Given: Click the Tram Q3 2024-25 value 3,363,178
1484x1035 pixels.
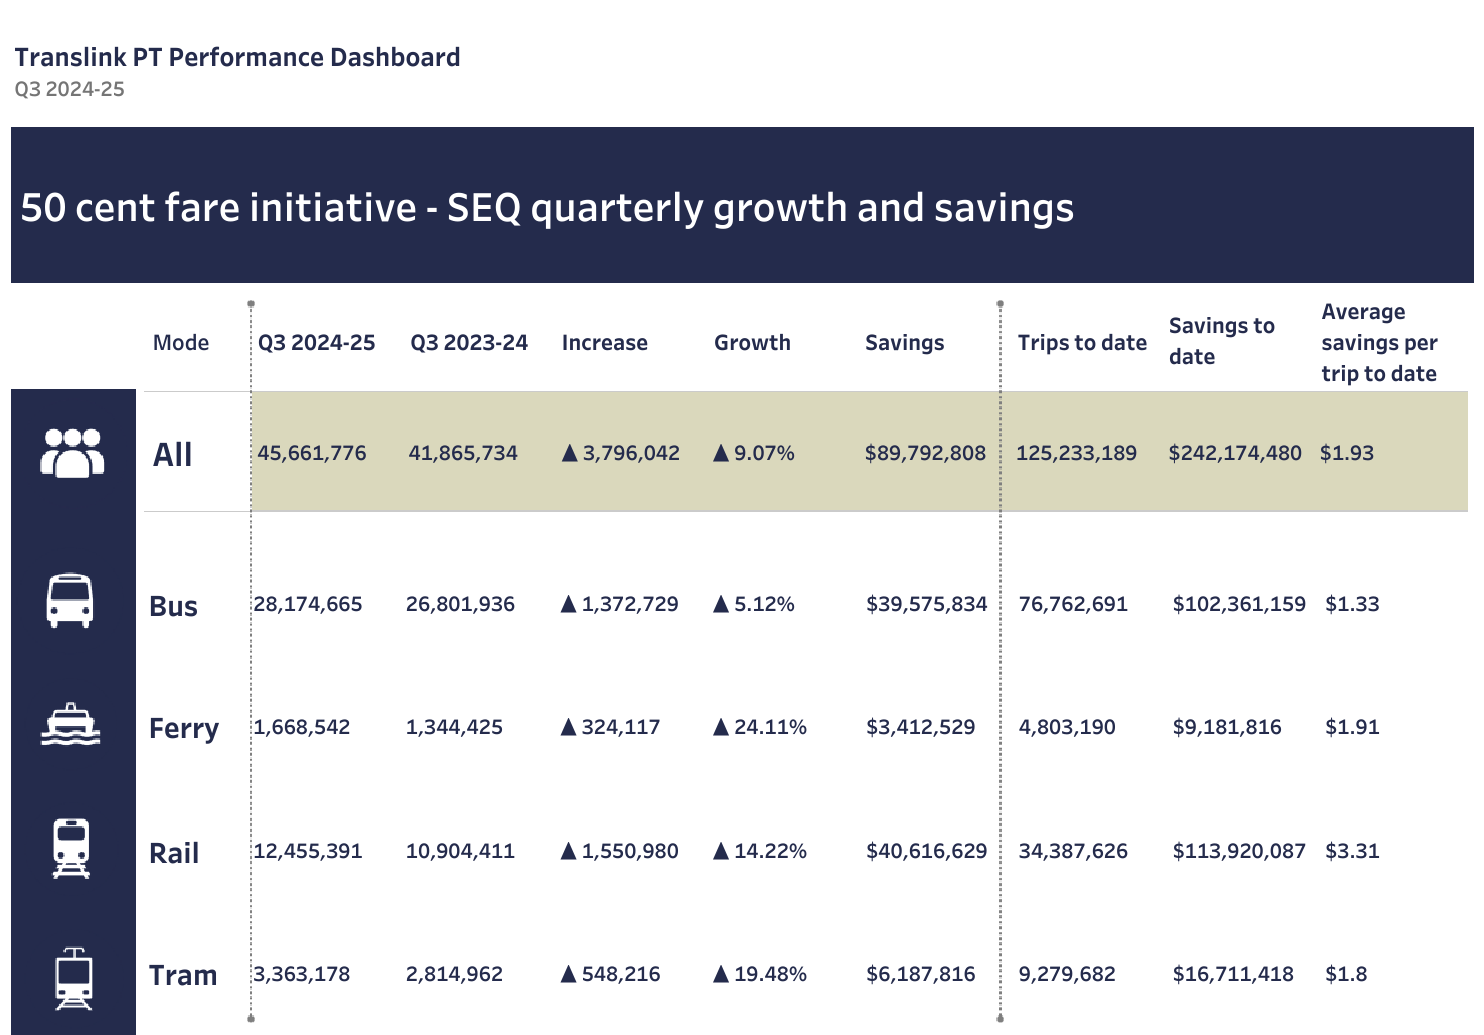Looking at the screenshot, I should pos(302,974).
